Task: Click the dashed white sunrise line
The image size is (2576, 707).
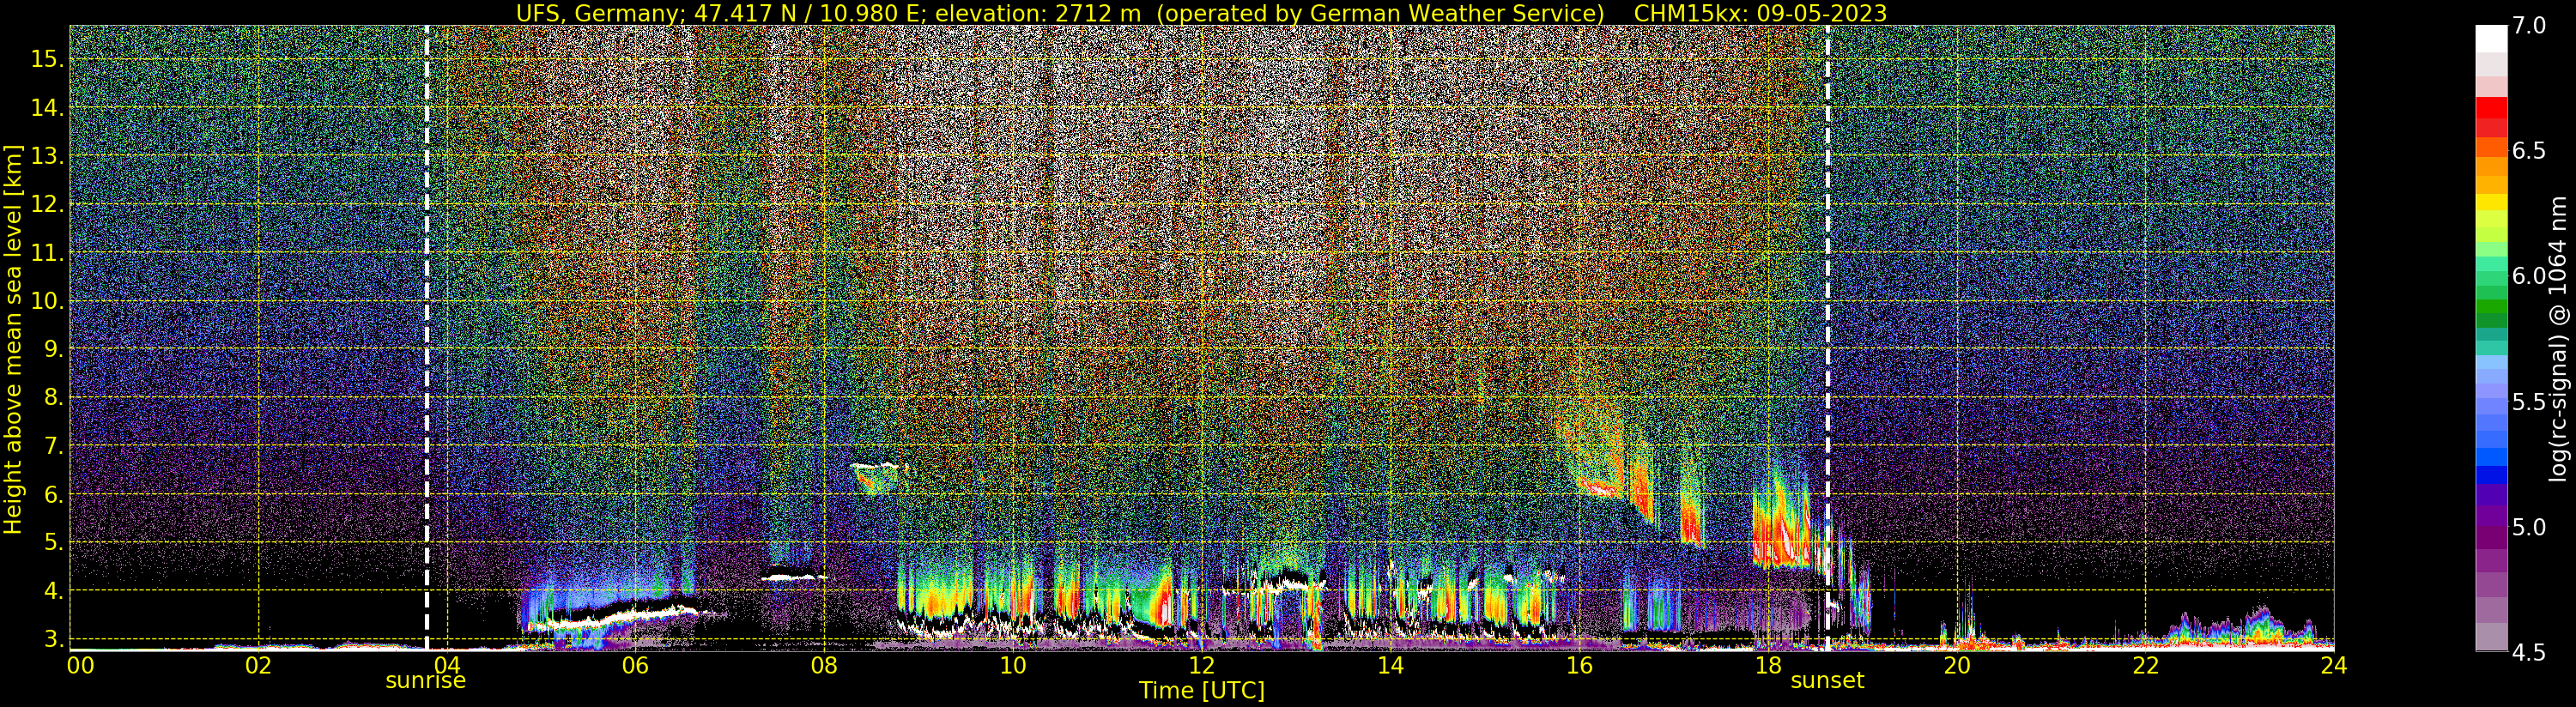Action: point(427,338)
